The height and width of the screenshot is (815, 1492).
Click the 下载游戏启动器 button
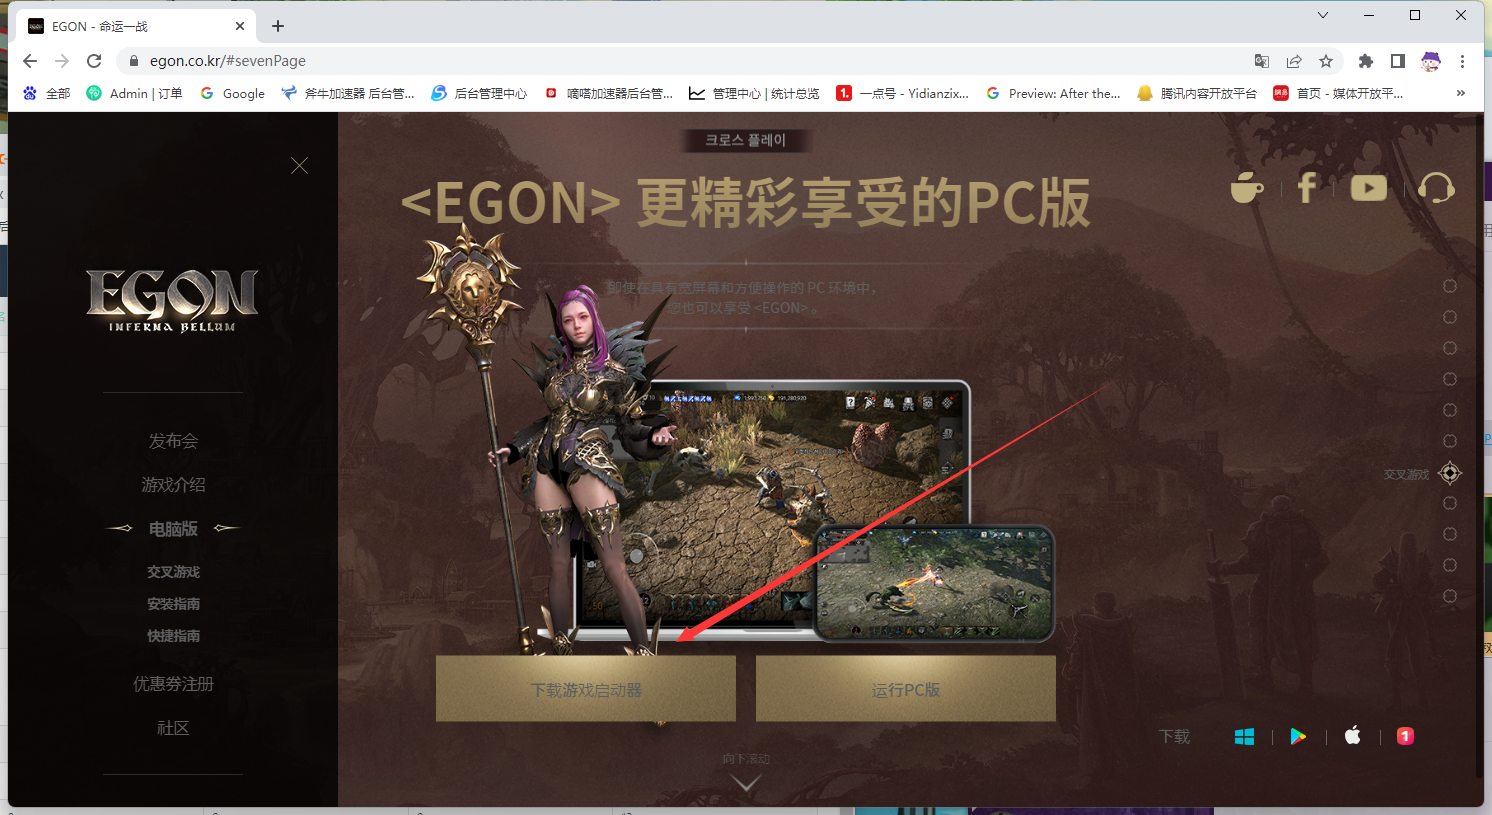tap(586, 689)
